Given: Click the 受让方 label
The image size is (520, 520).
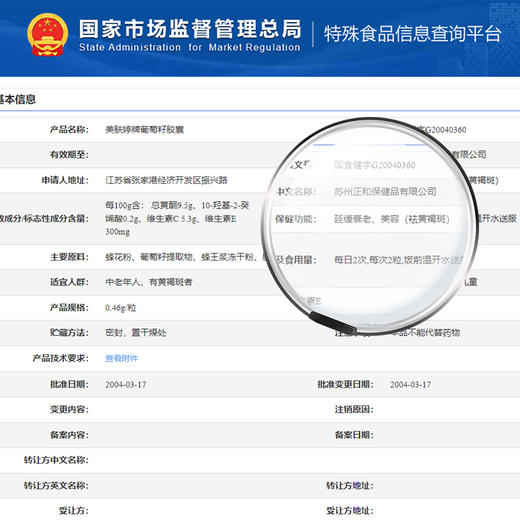Looking at the screenshot, I should click(x=74, y=511).
